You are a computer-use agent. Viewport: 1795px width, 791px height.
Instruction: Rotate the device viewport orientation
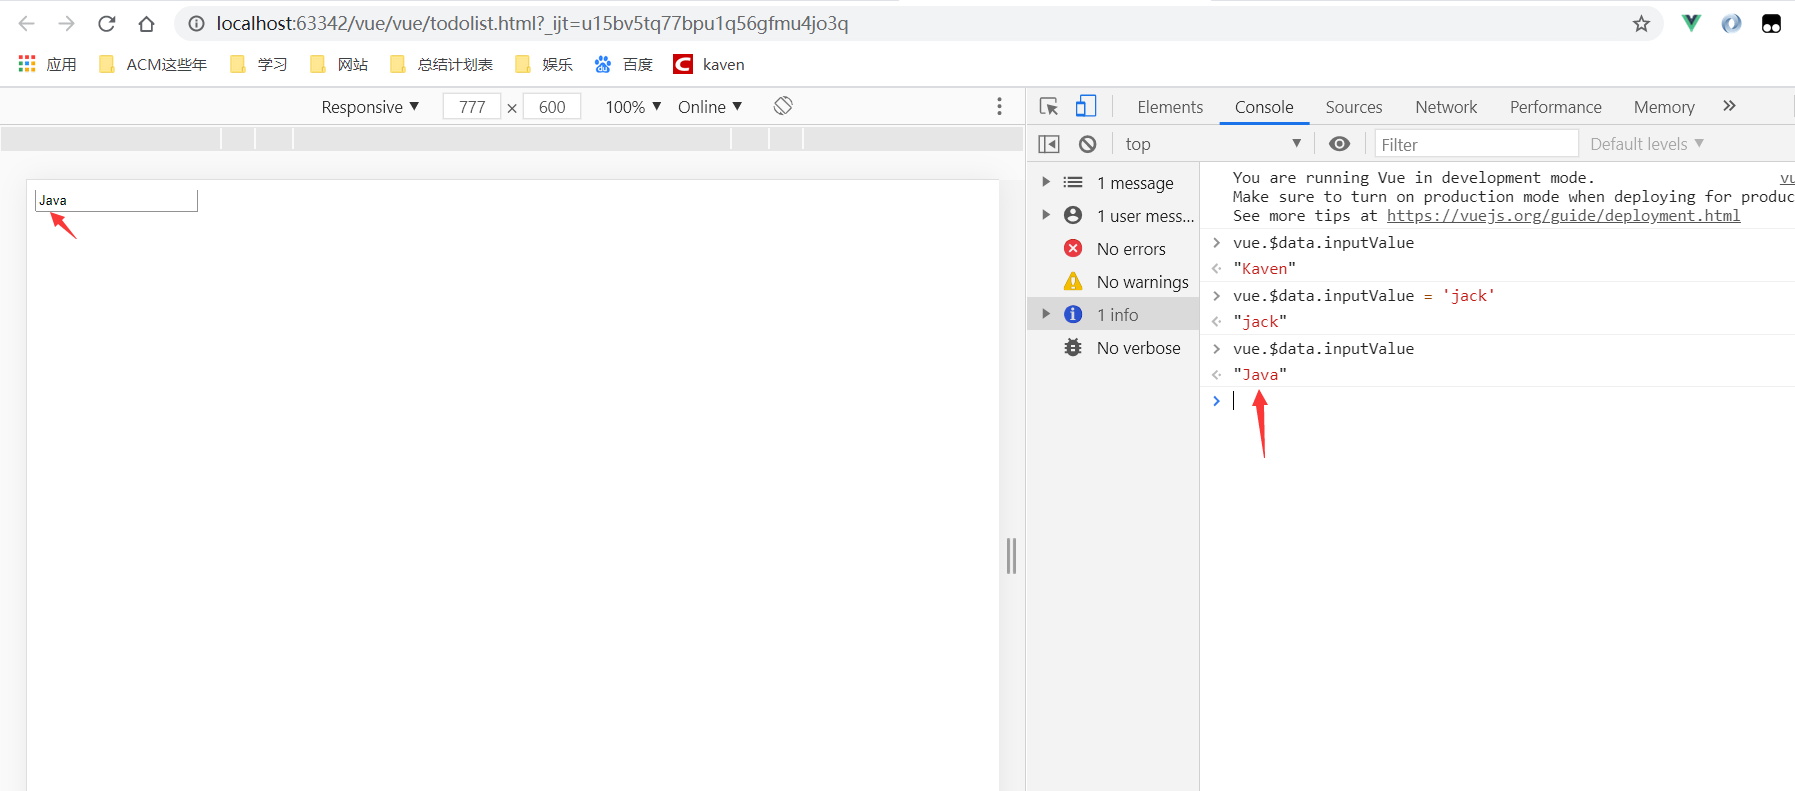783,106
